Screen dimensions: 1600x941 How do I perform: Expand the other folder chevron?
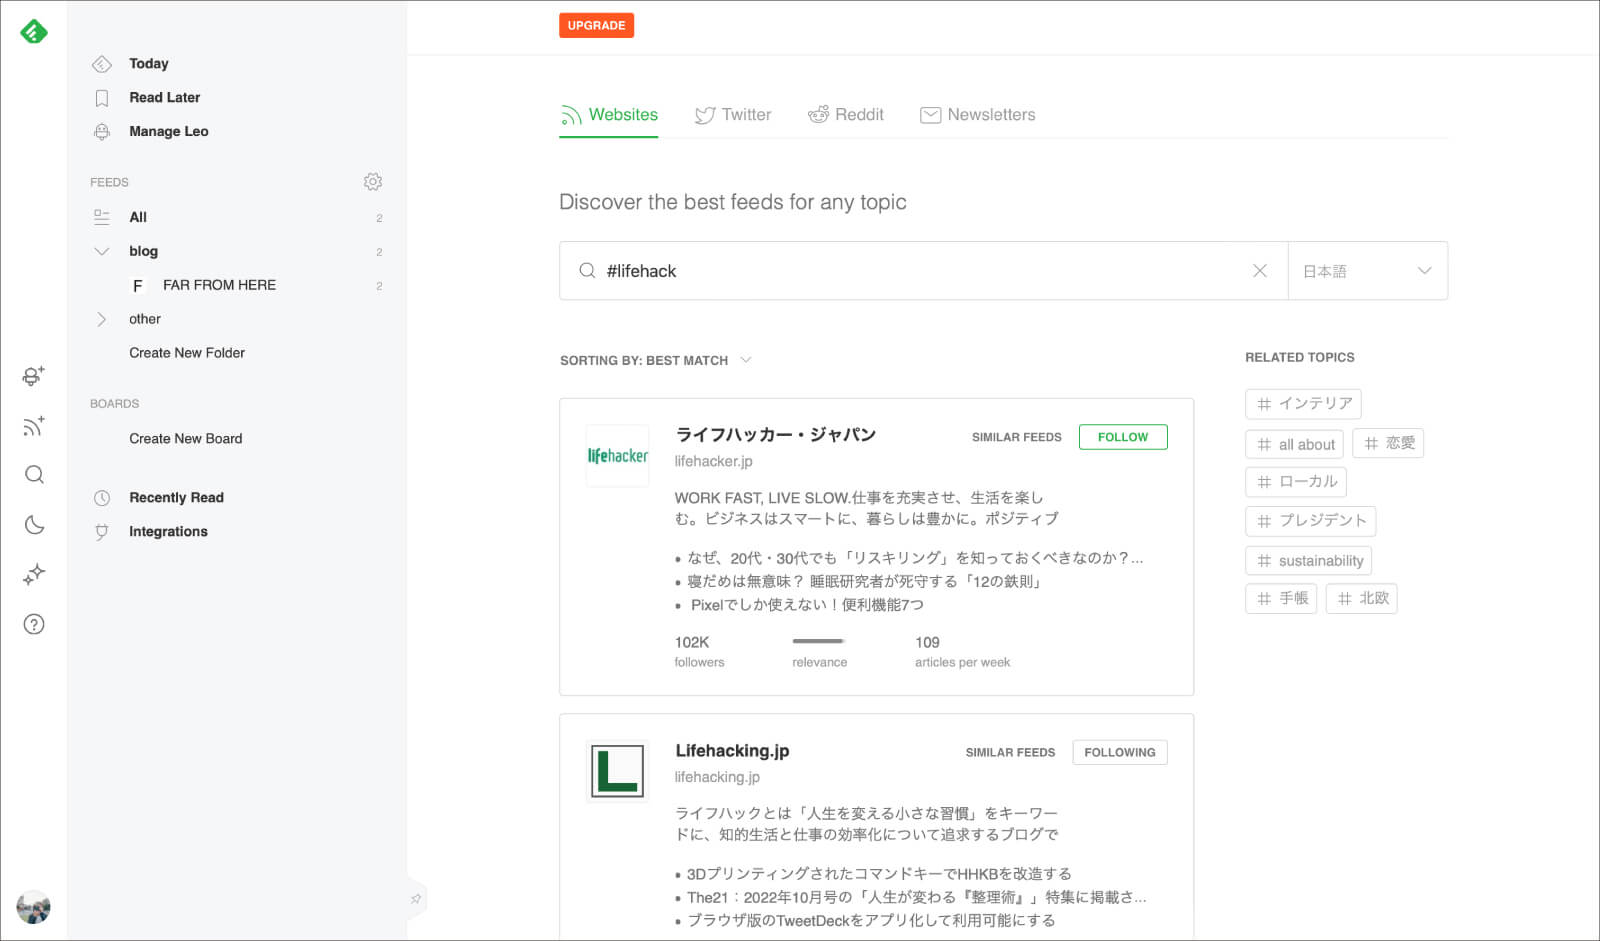(x=101, y=319)
